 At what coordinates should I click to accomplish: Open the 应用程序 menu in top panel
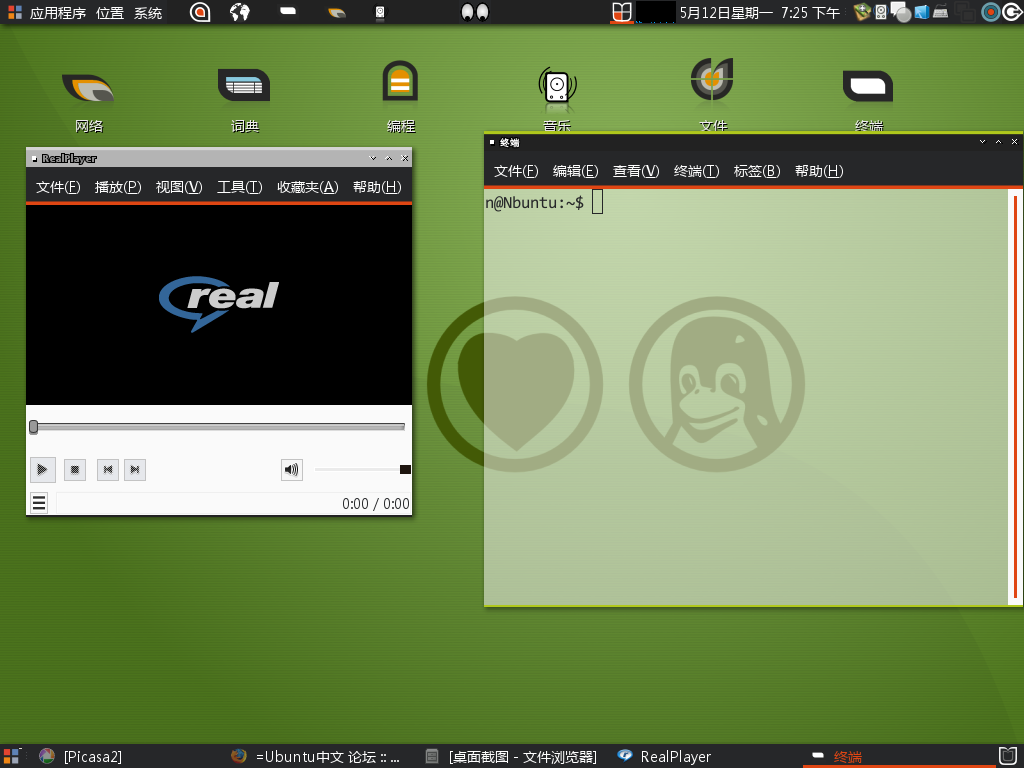58,13
